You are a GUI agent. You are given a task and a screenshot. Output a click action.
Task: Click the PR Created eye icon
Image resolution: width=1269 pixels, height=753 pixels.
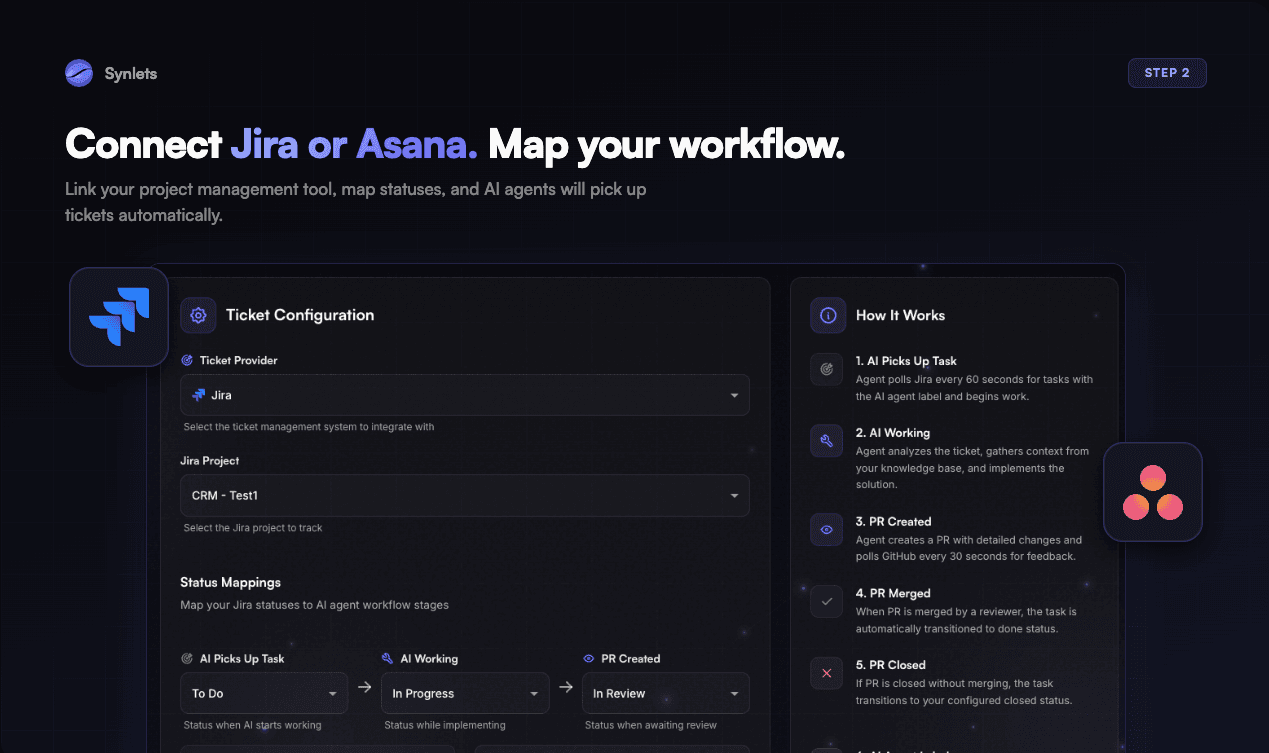[826, 529]
